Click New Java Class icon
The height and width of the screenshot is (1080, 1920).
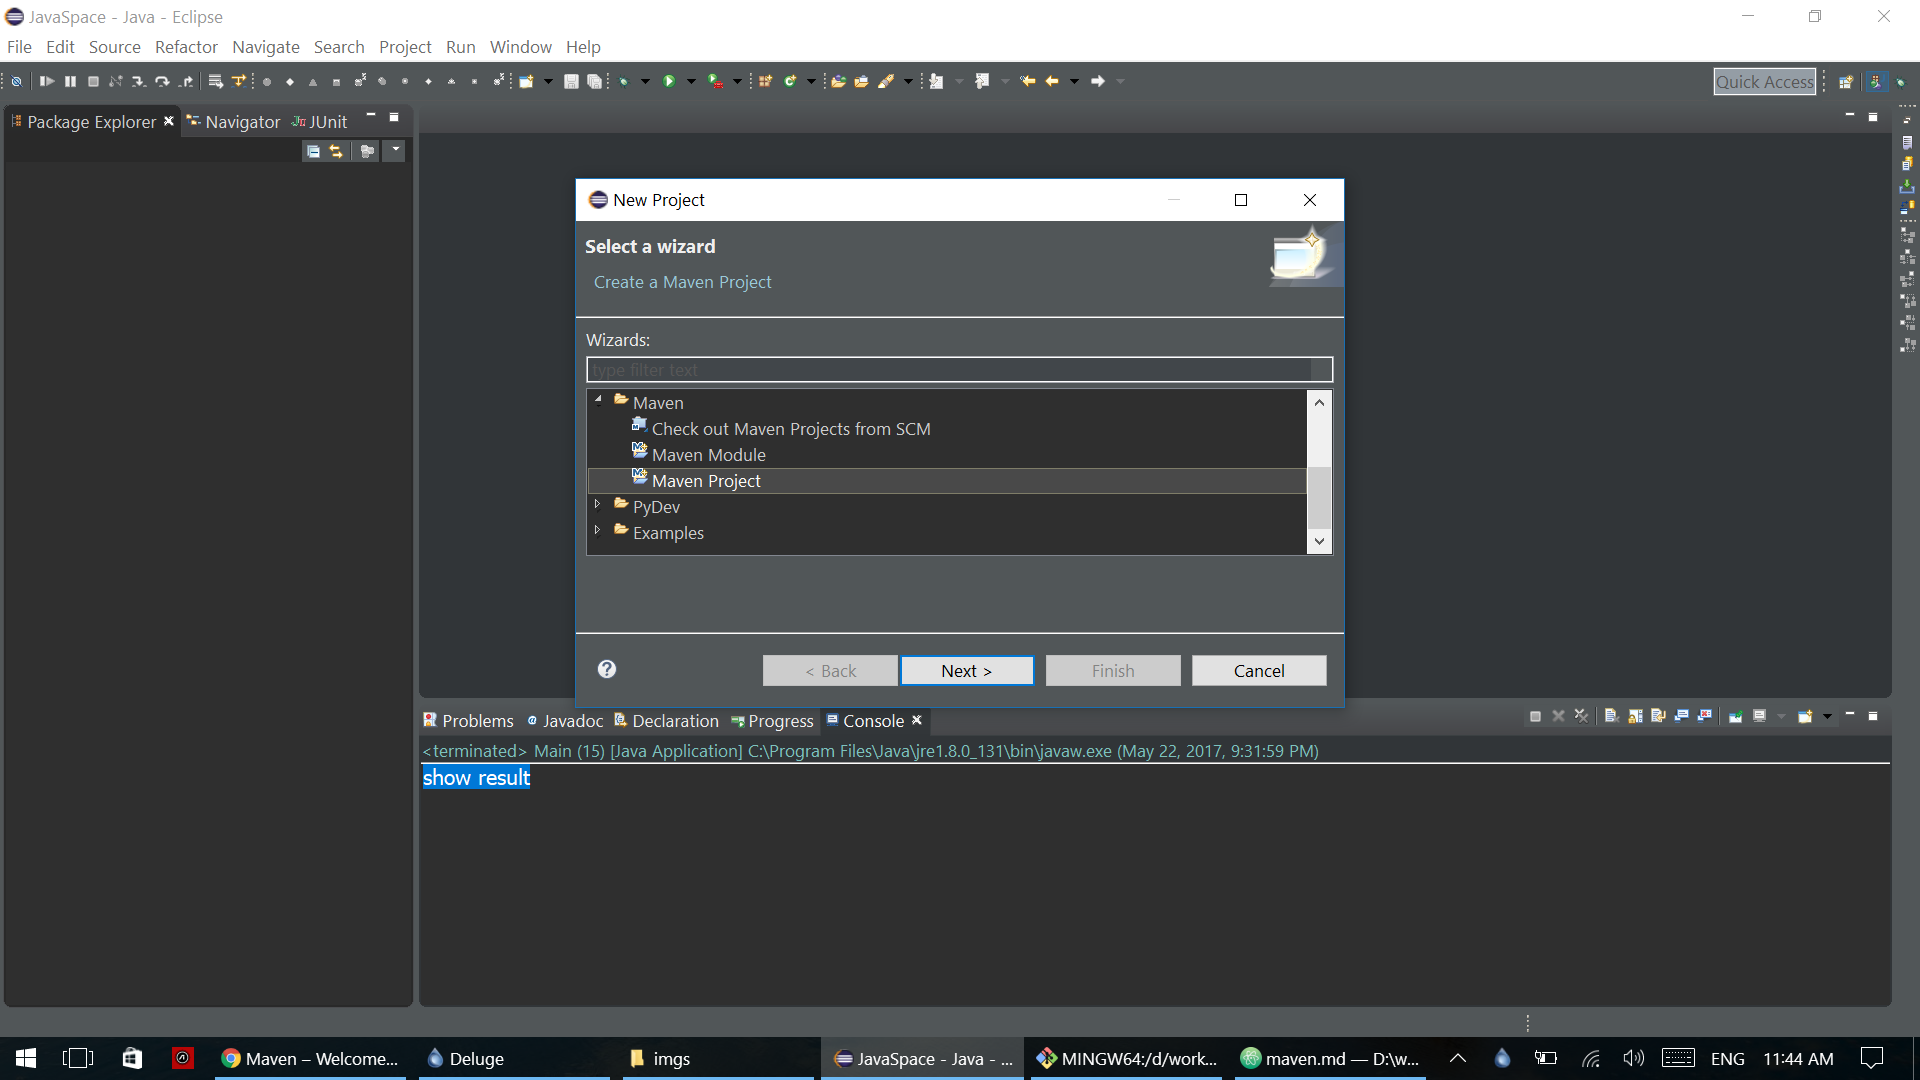[x=790, y=81]
